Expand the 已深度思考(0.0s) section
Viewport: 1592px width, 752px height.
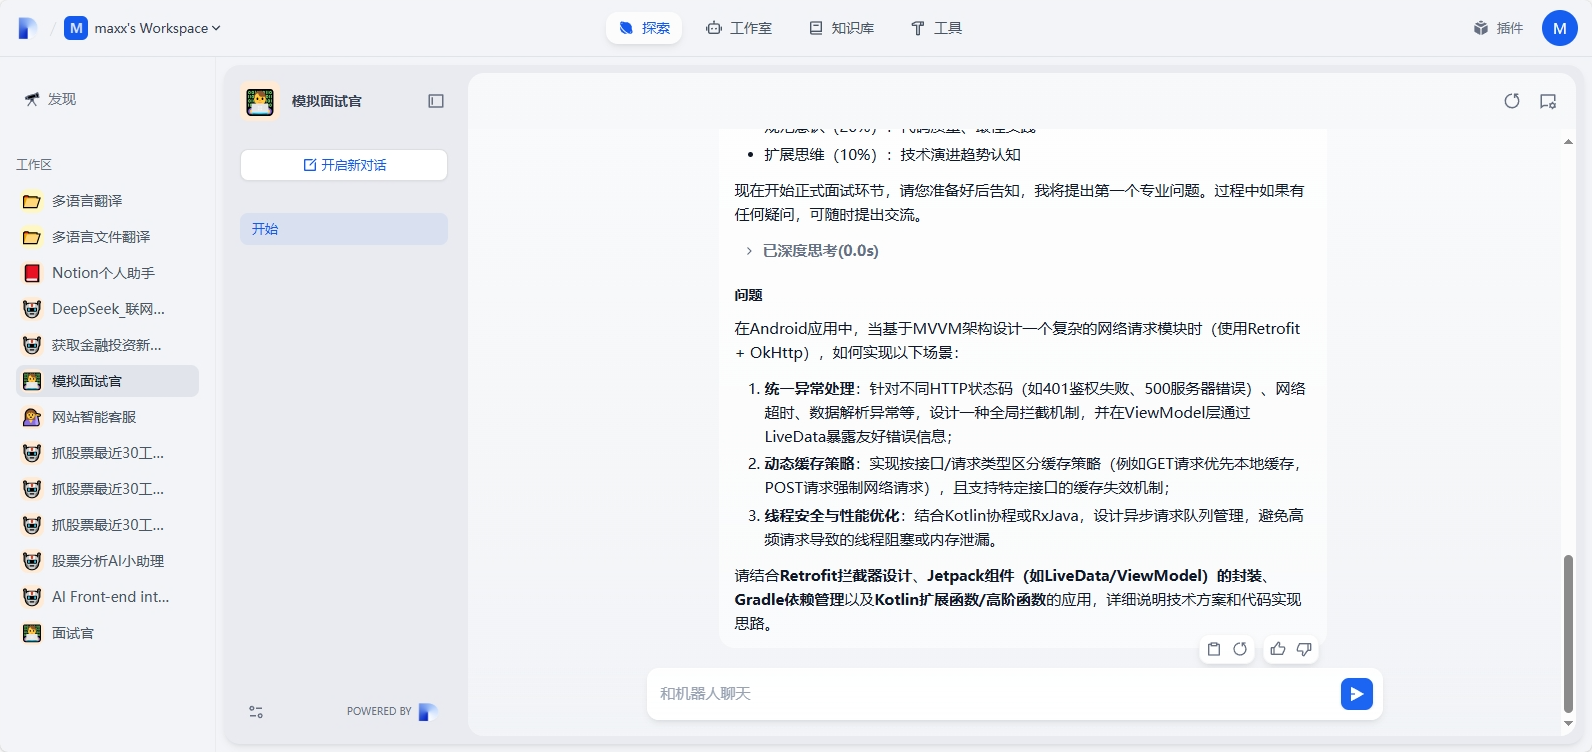coord(811,251)
